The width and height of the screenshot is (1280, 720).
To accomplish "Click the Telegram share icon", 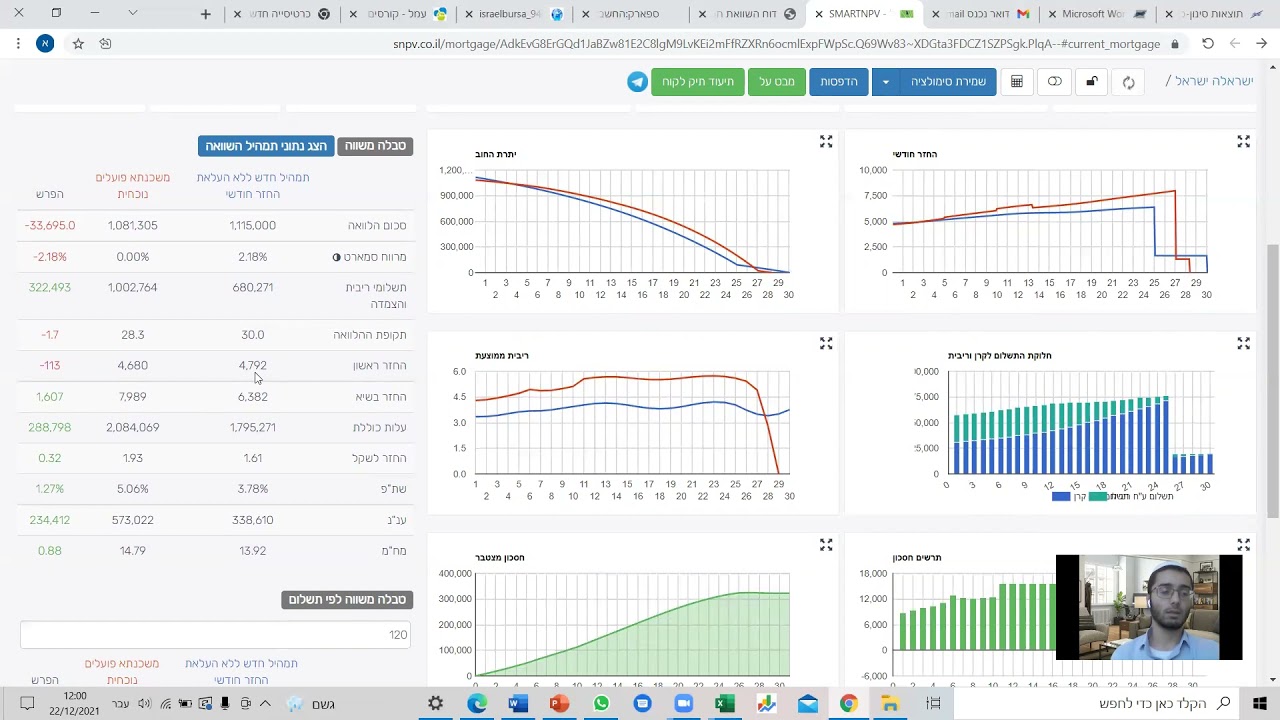I will (637, 82).
